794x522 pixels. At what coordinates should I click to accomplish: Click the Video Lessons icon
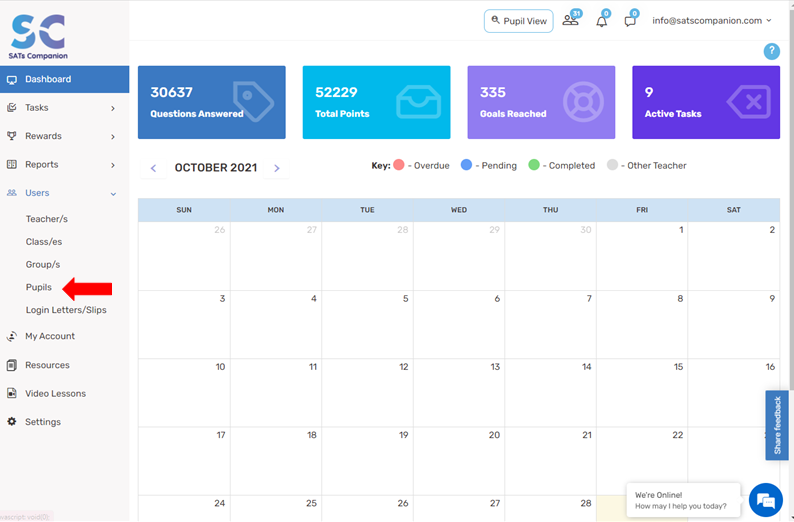12,393
